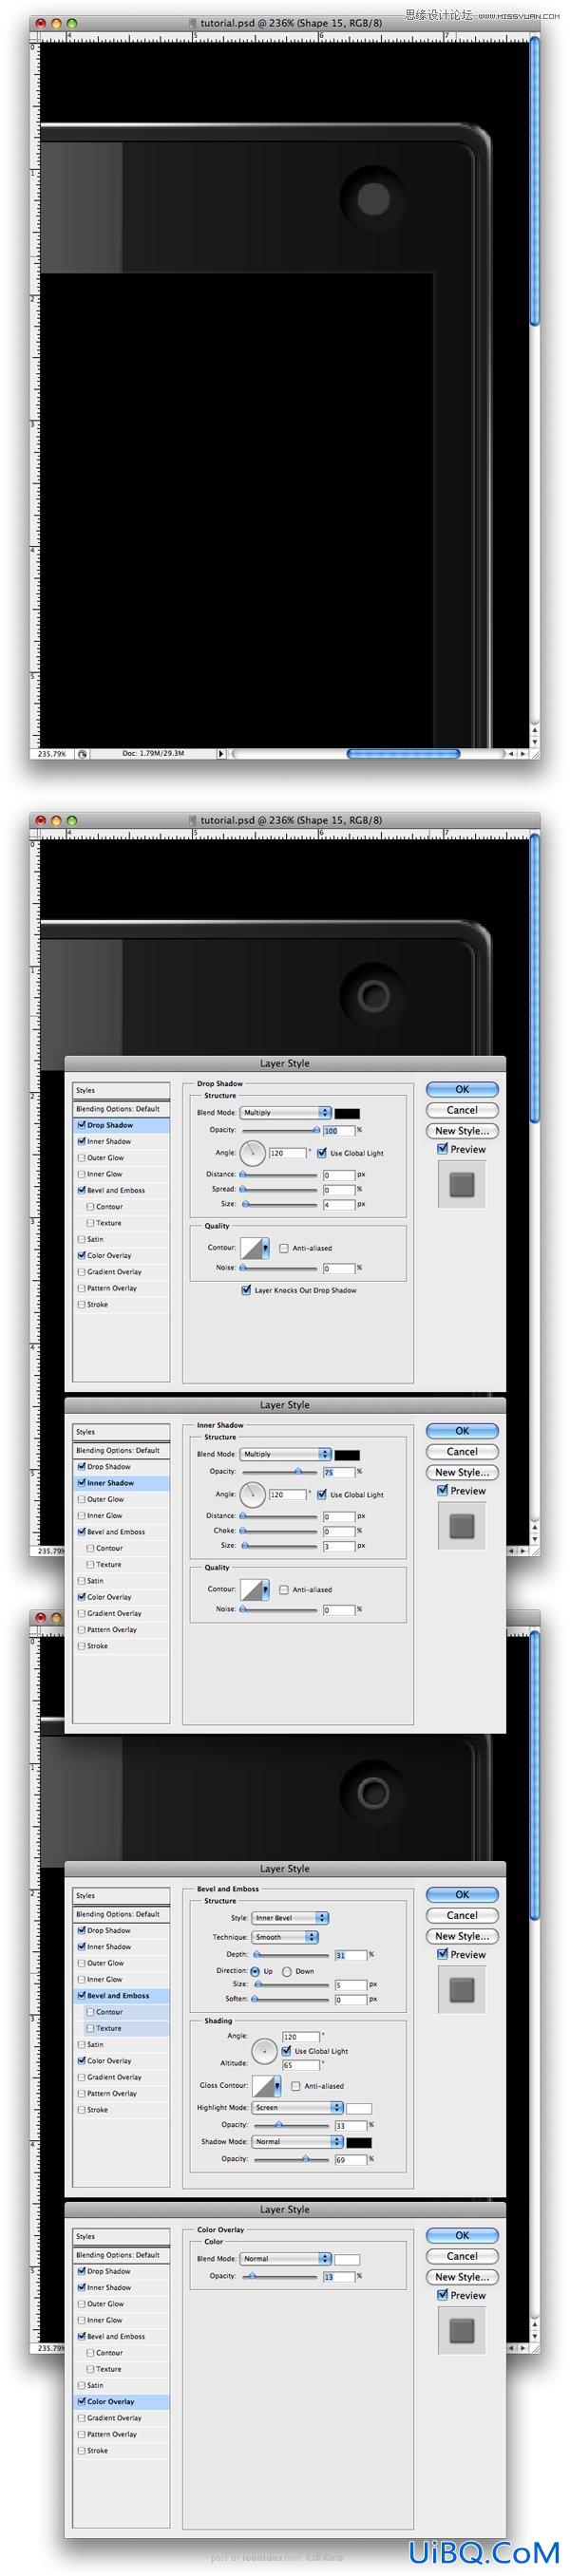Toggle Layer Knocks Out Drop Shadow checkbox
Viewport: 570px width, 2576px height.
[x=246, y=1290]
